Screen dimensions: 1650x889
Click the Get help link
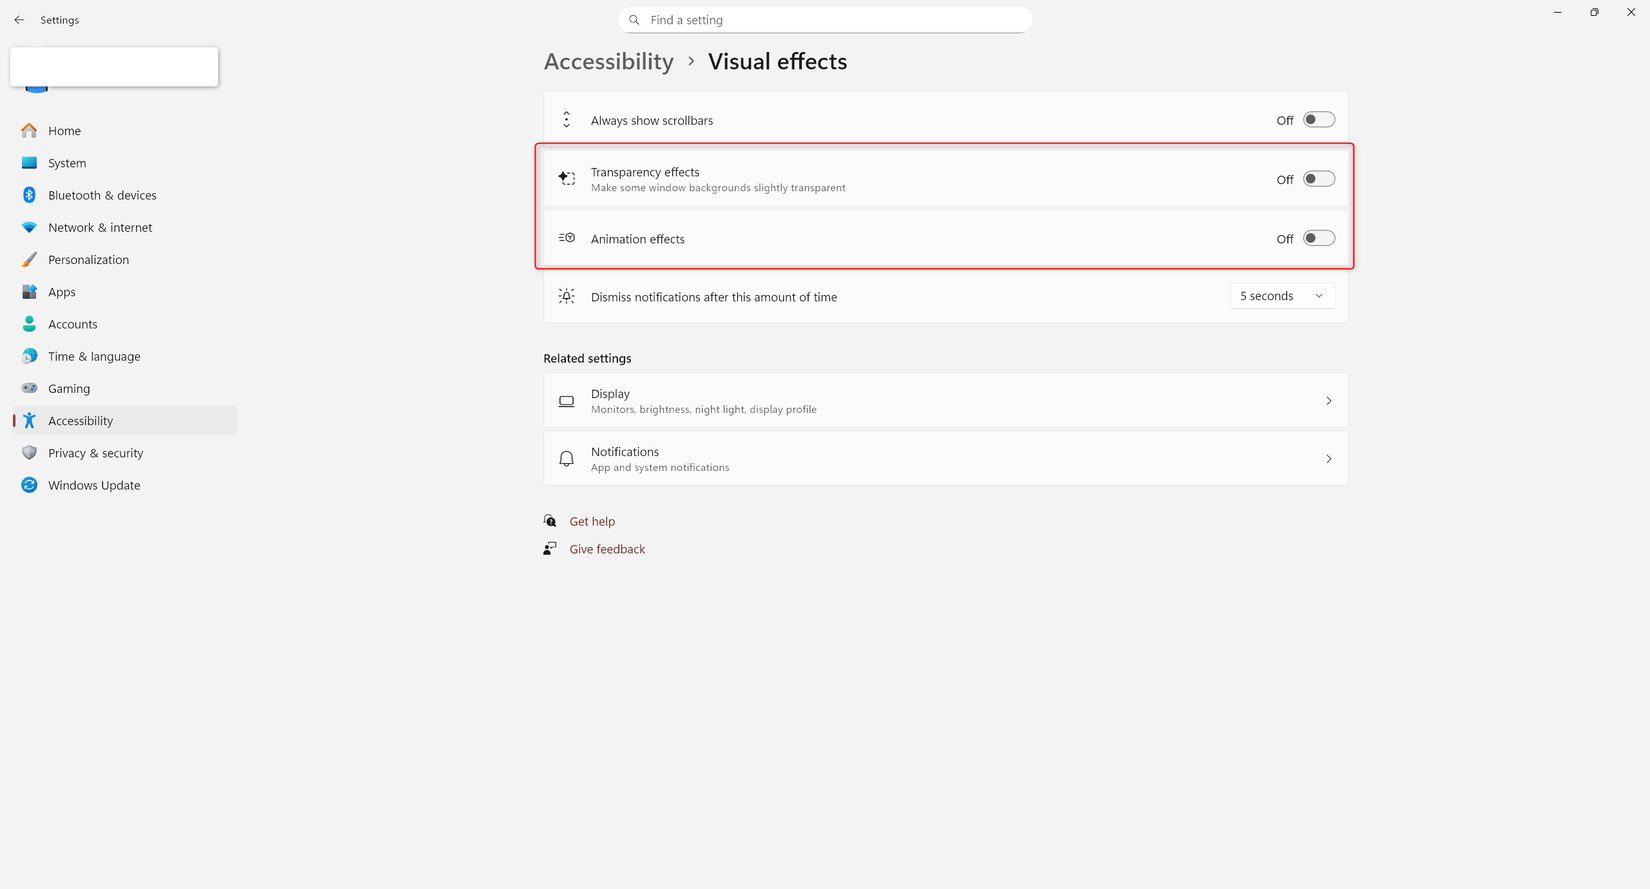(592, 521)
